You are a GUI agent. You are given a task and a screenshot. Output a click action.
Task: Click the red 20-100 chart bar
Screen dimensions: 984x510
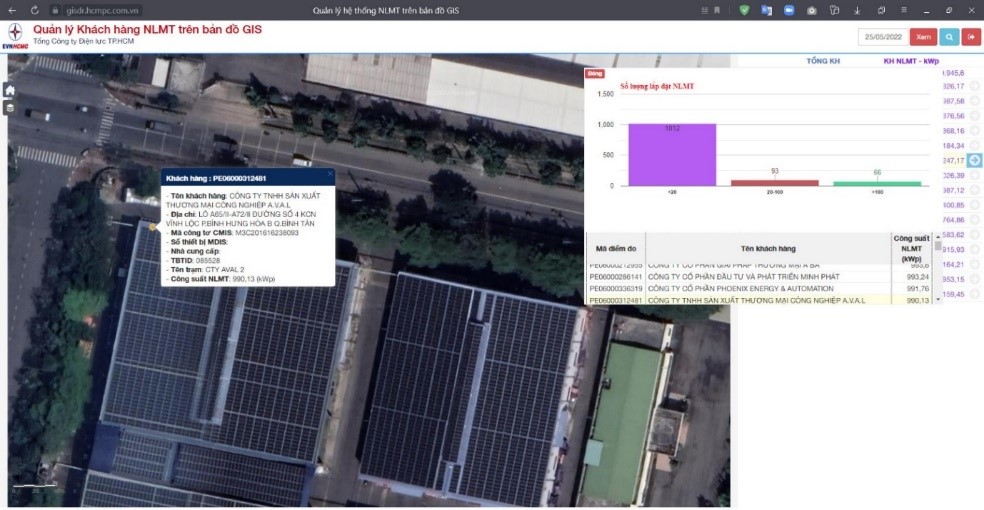[774, 183]
